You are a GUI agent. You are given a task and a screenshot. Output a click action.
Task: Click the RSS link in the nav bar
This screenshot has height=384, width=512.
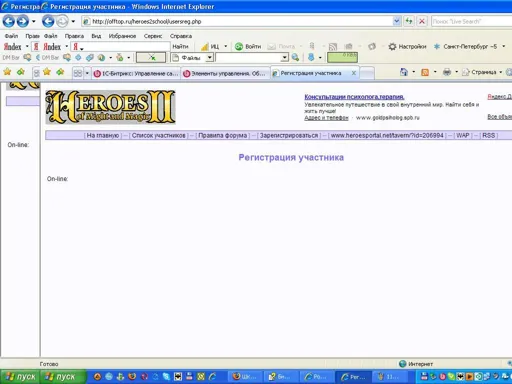[x=489, y=135]
